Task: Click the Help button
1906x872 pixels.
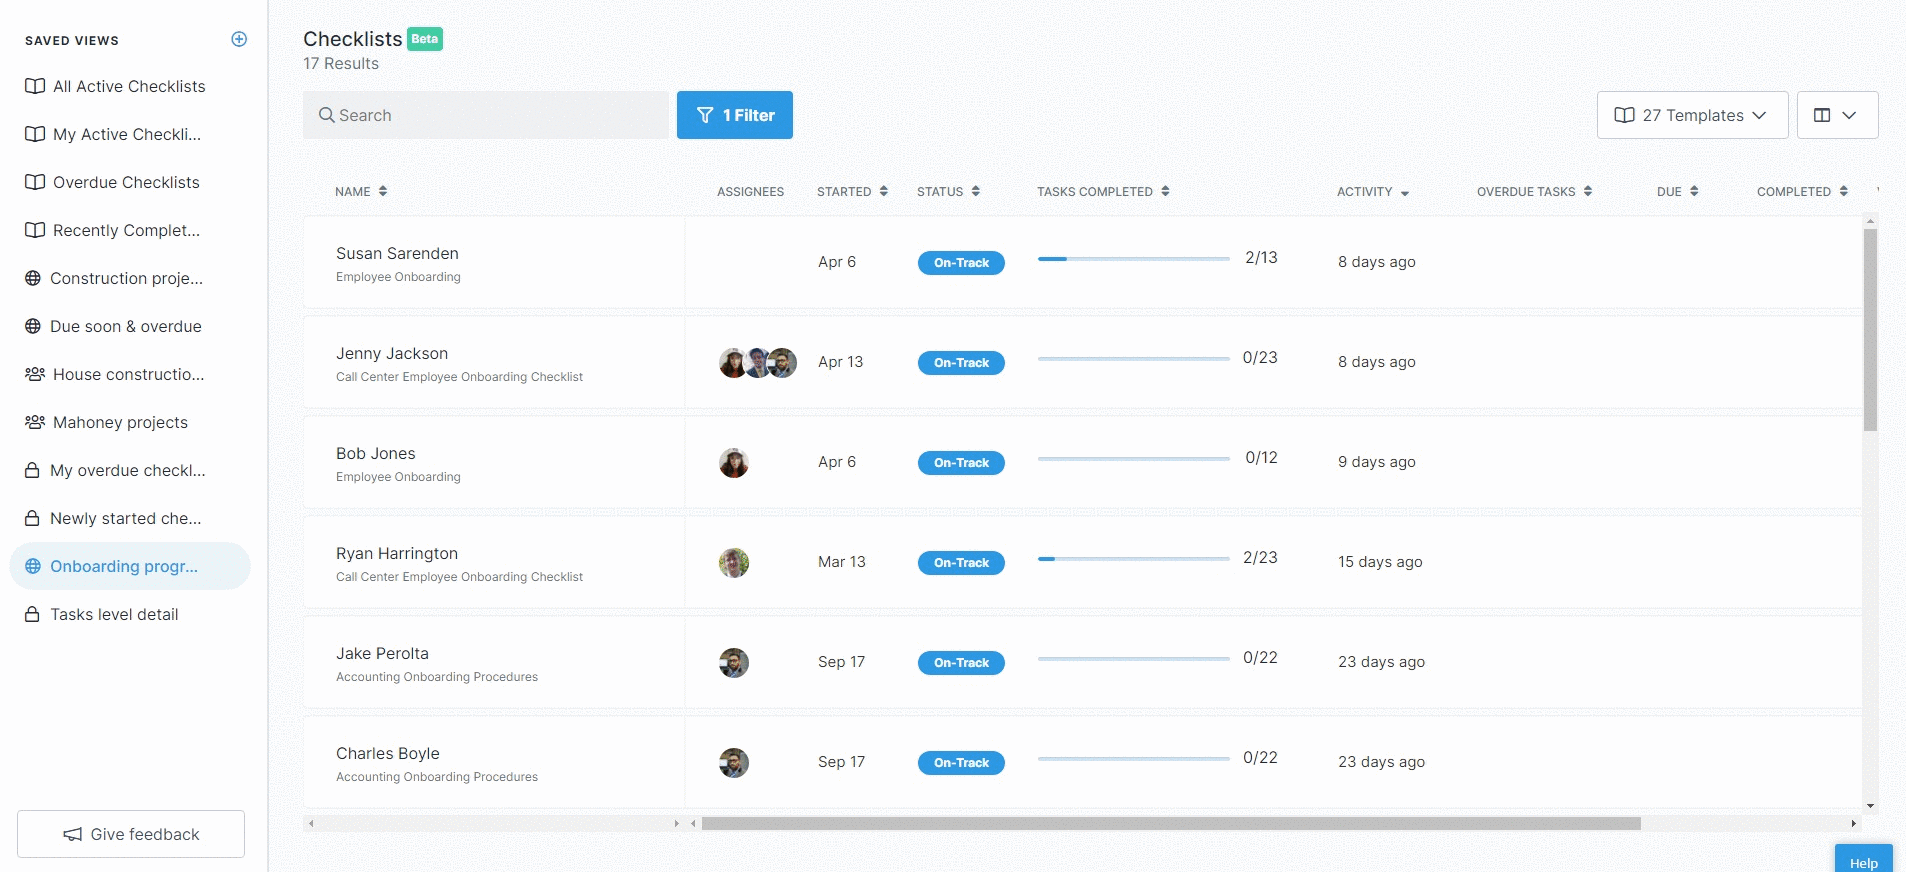Action: [1863, 862]
